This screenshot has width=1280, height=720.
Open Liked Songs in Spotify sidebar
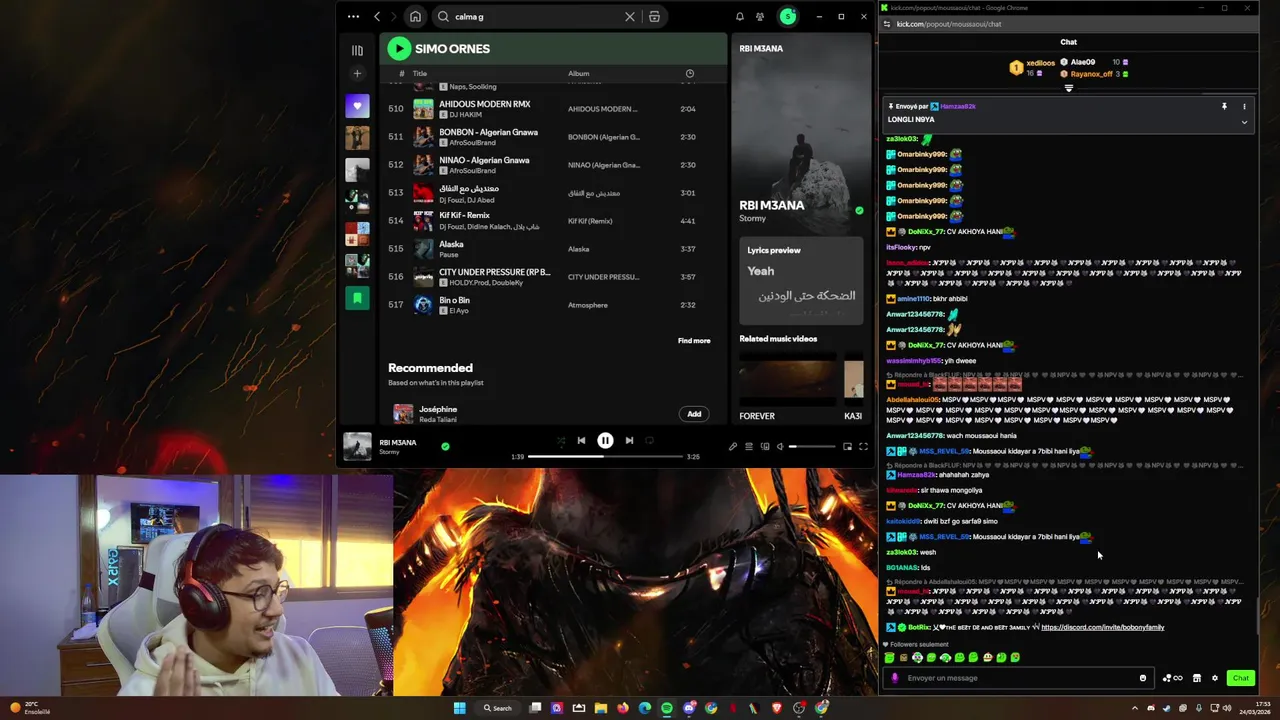[x=357, y=106]
